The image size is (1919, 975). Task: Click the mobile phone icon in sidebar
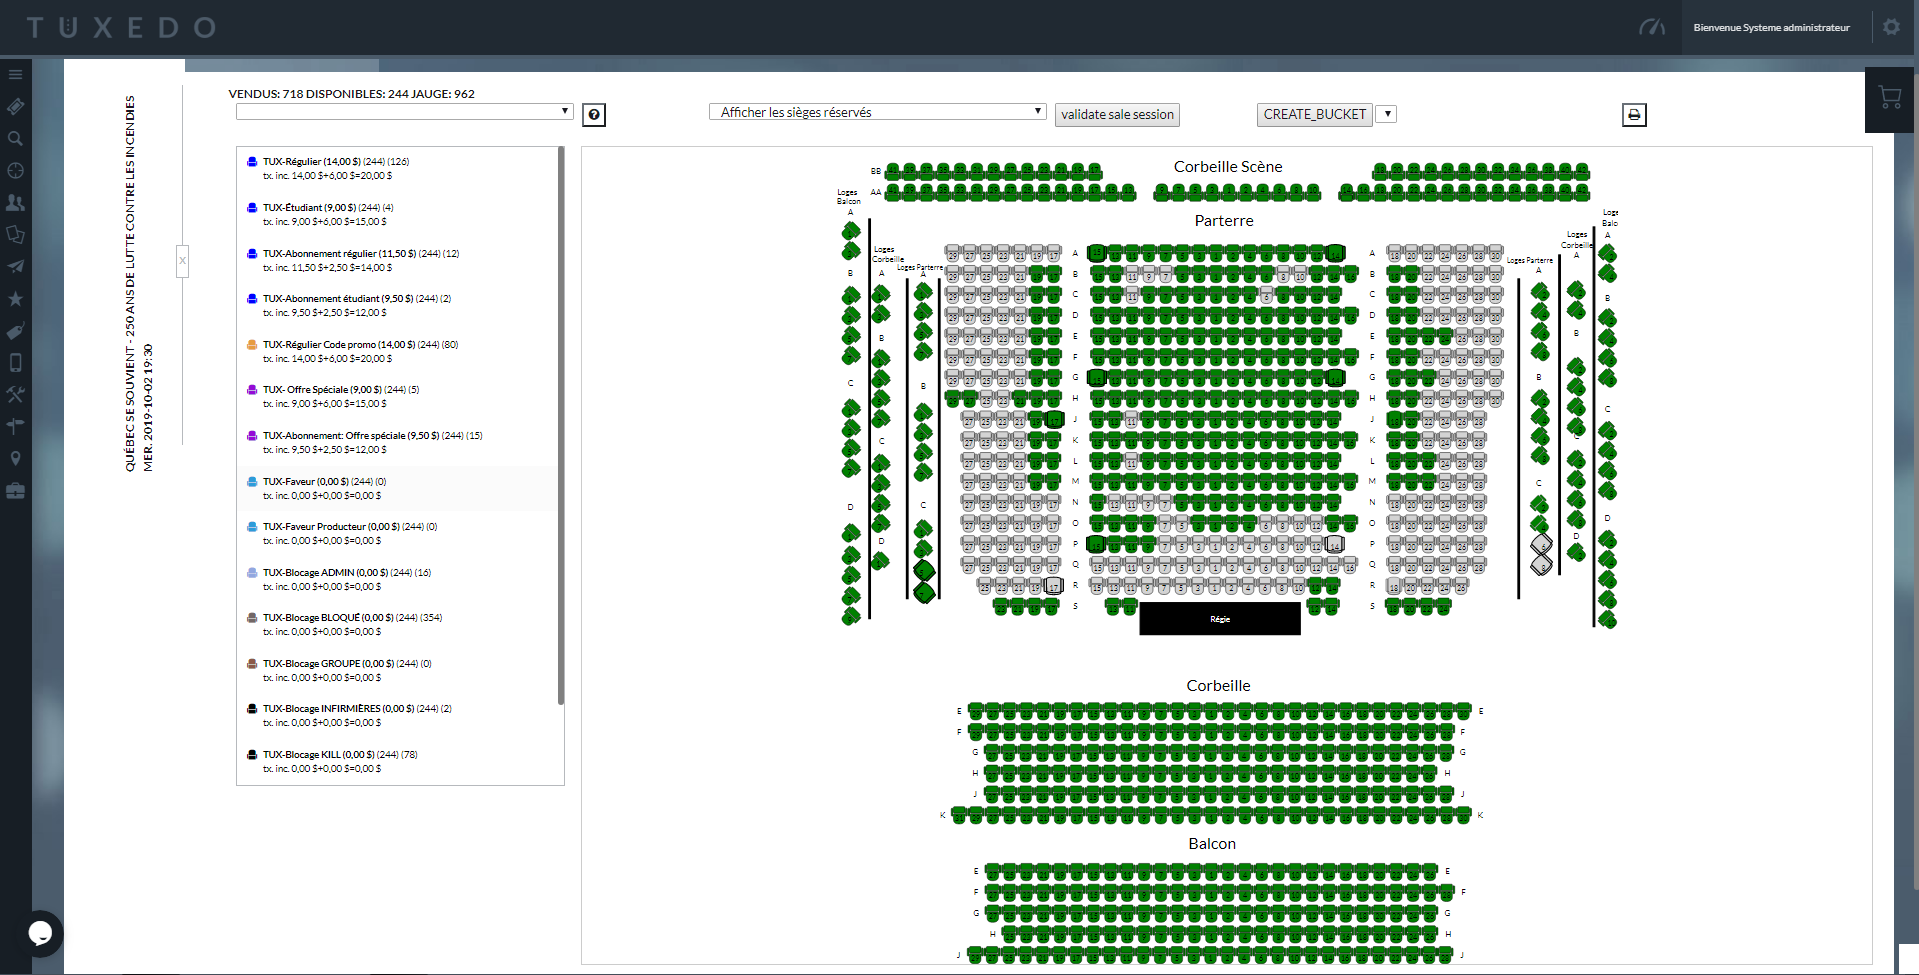click(x=15, y=362)
